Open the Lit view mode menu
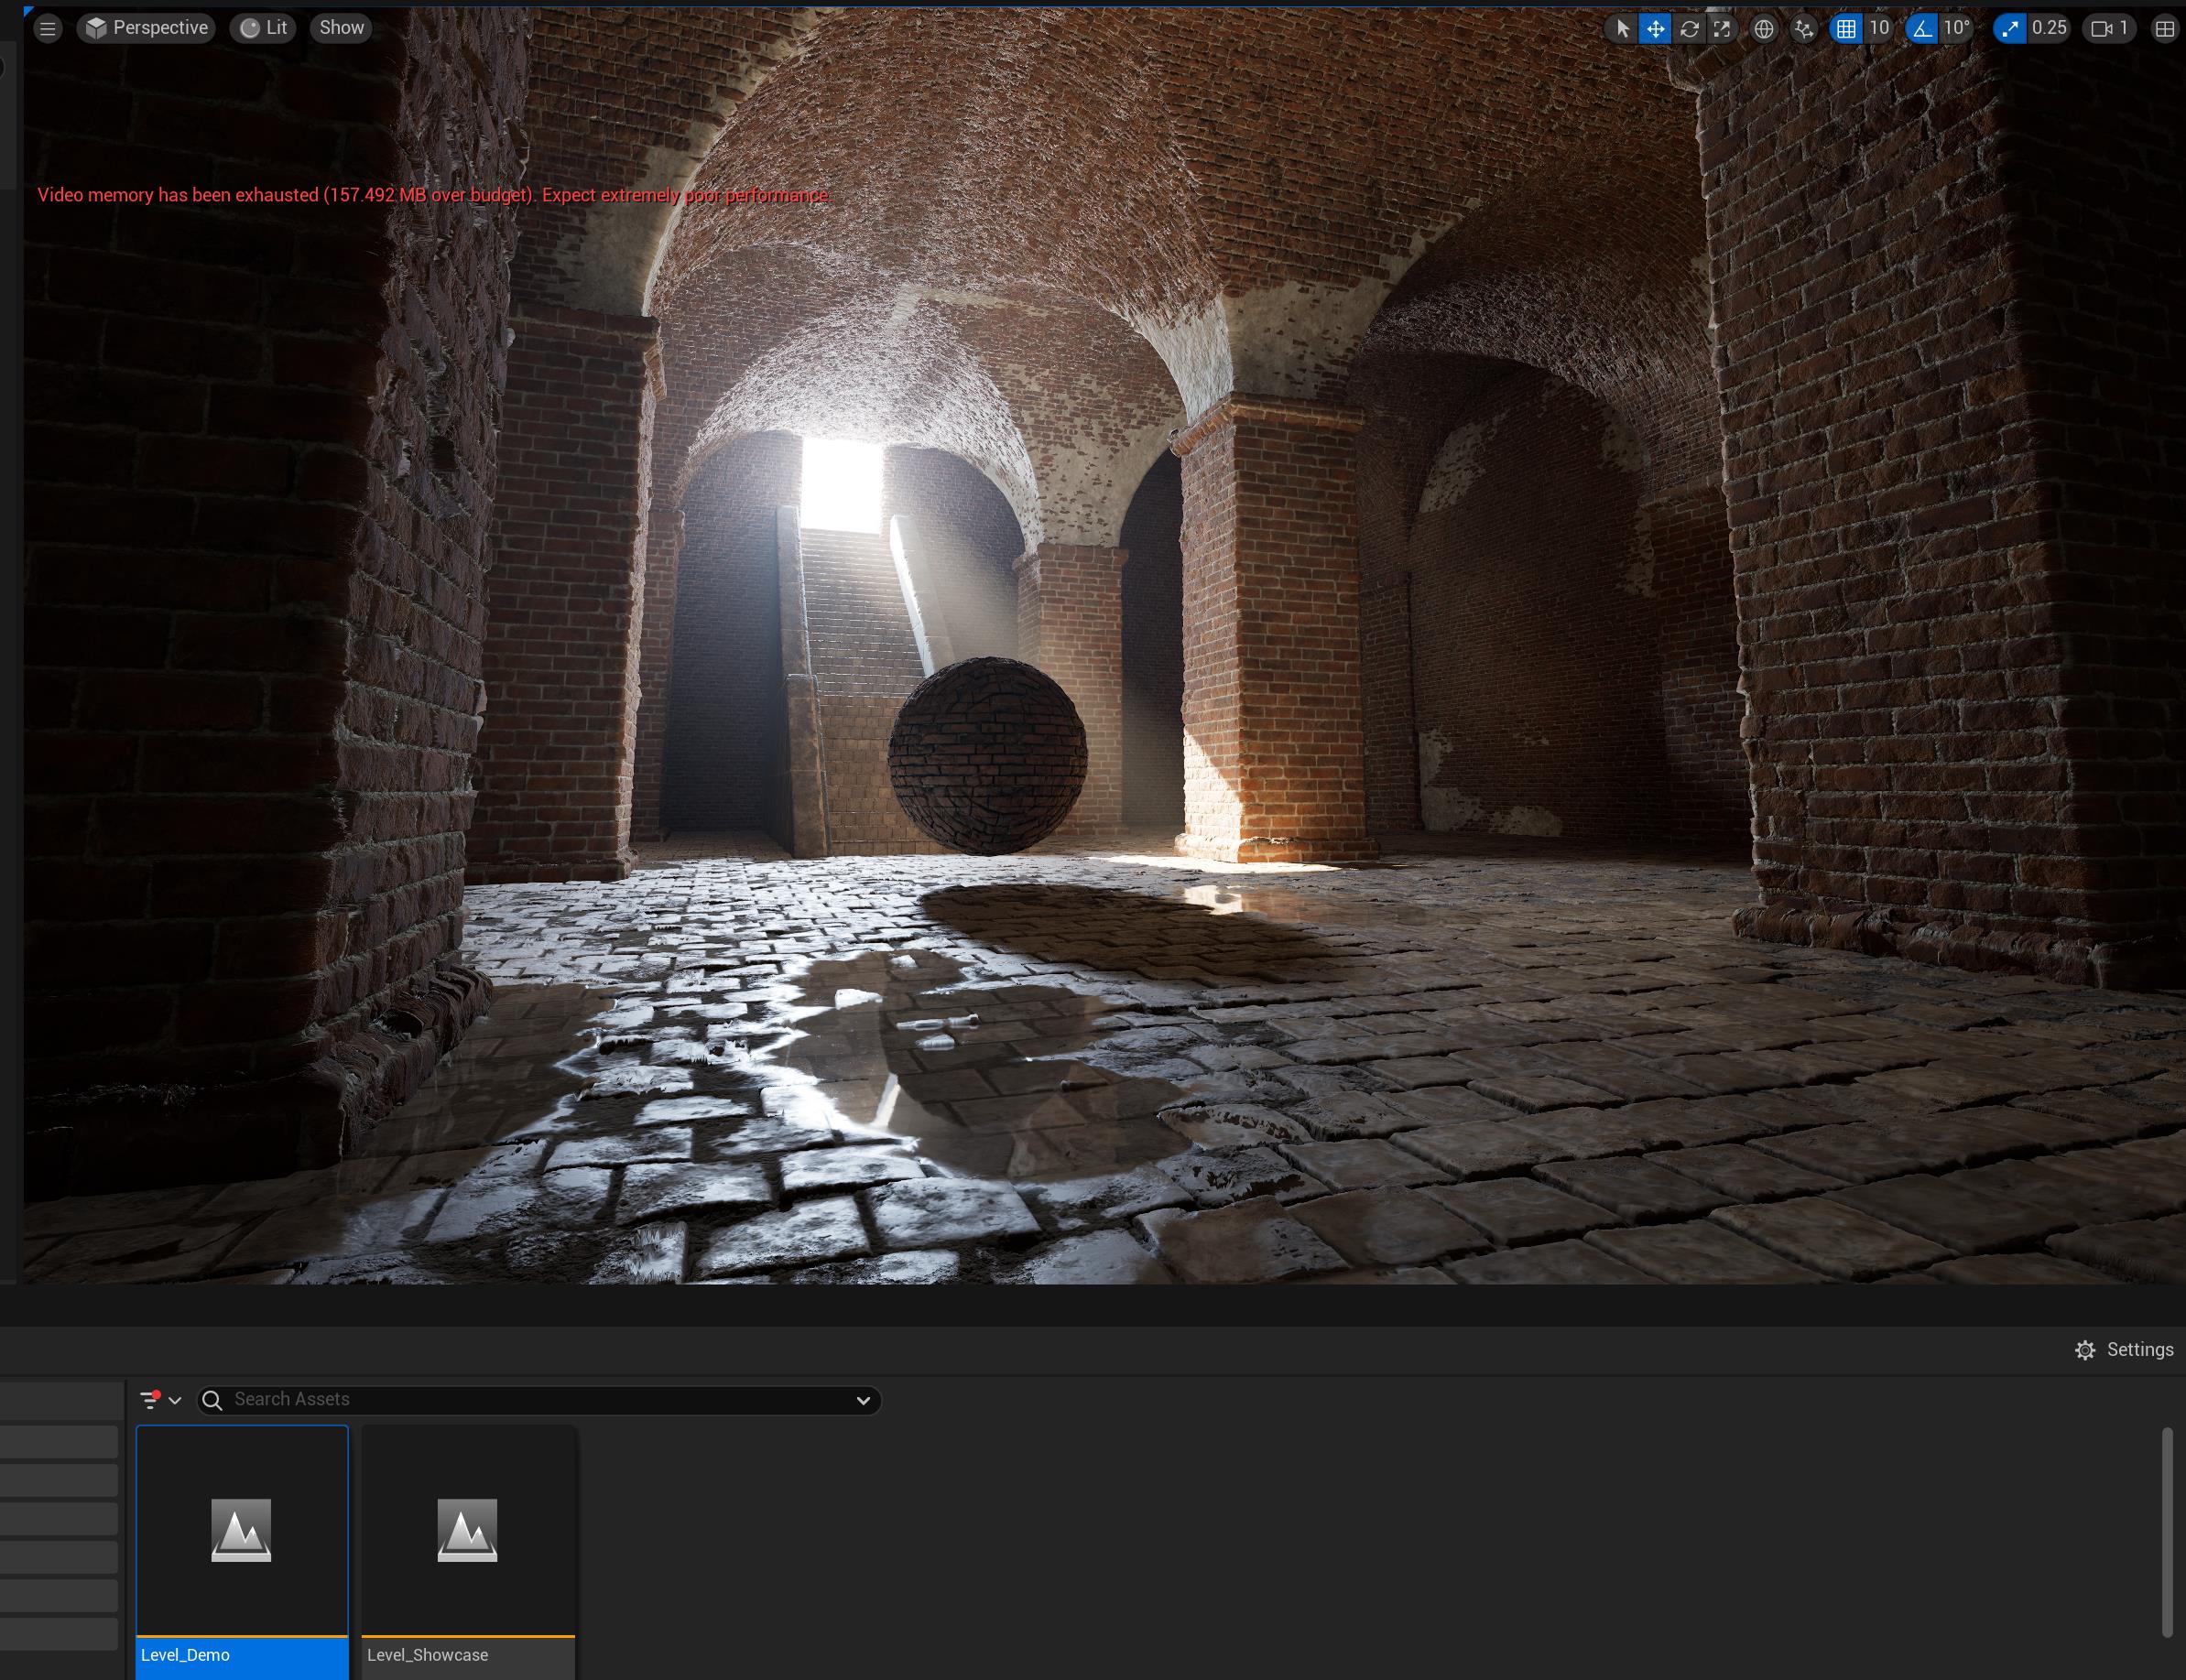The height and width of the screenshot is (1680, 2186). coord(264,28)
